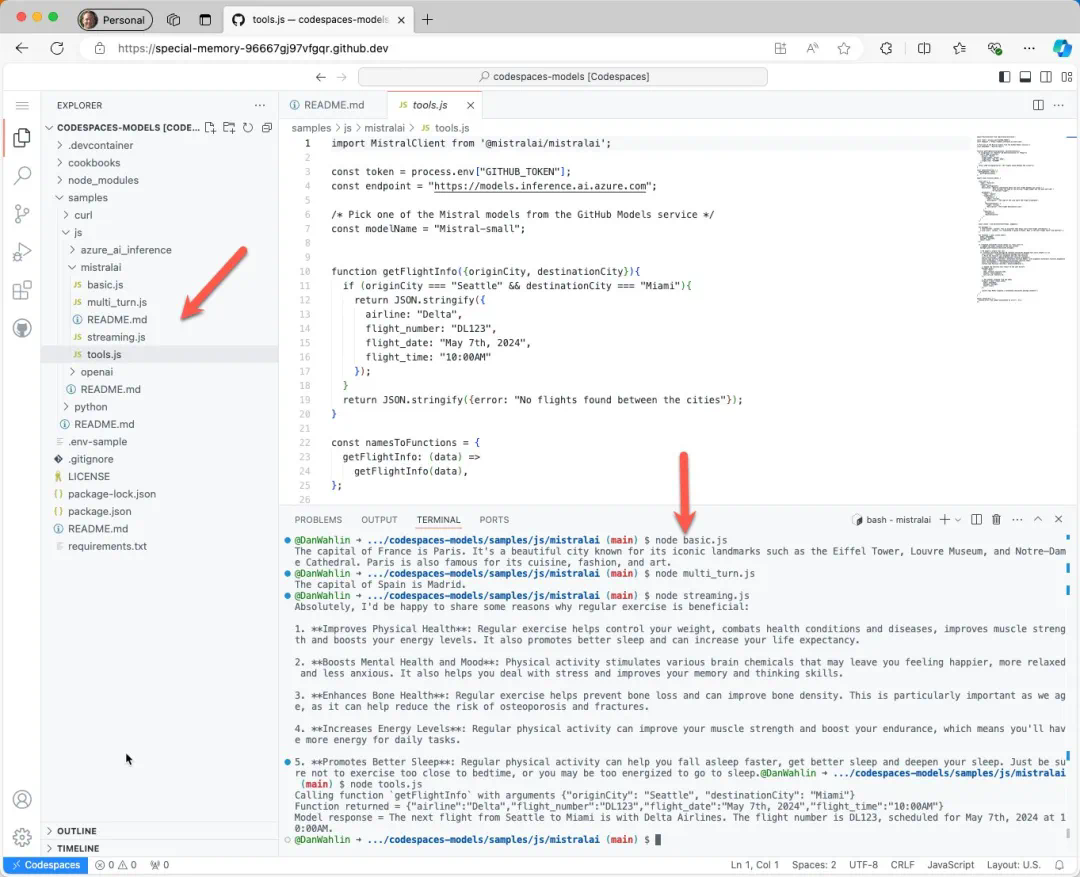Toggle the primary side bar layout button
The image size is (1080, 877).
click(x=1005, y=77)
